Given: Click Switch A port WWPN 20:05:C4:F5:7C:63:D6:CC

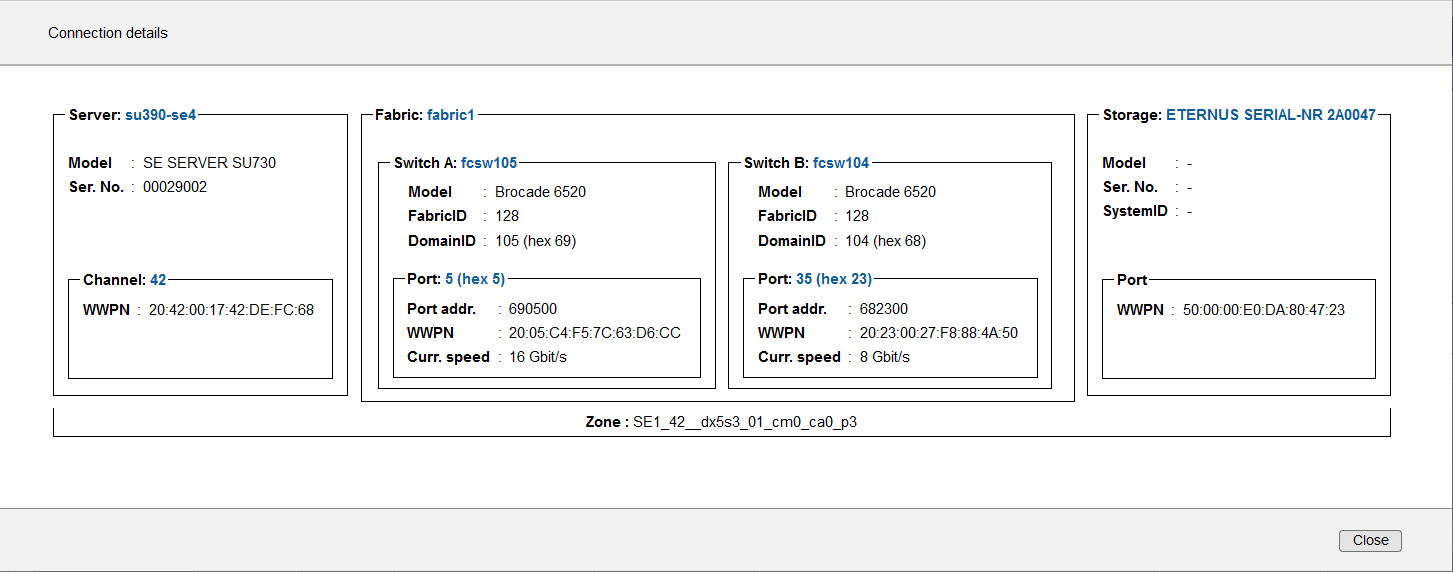Looking at the screenshot, I should (594, 333).
